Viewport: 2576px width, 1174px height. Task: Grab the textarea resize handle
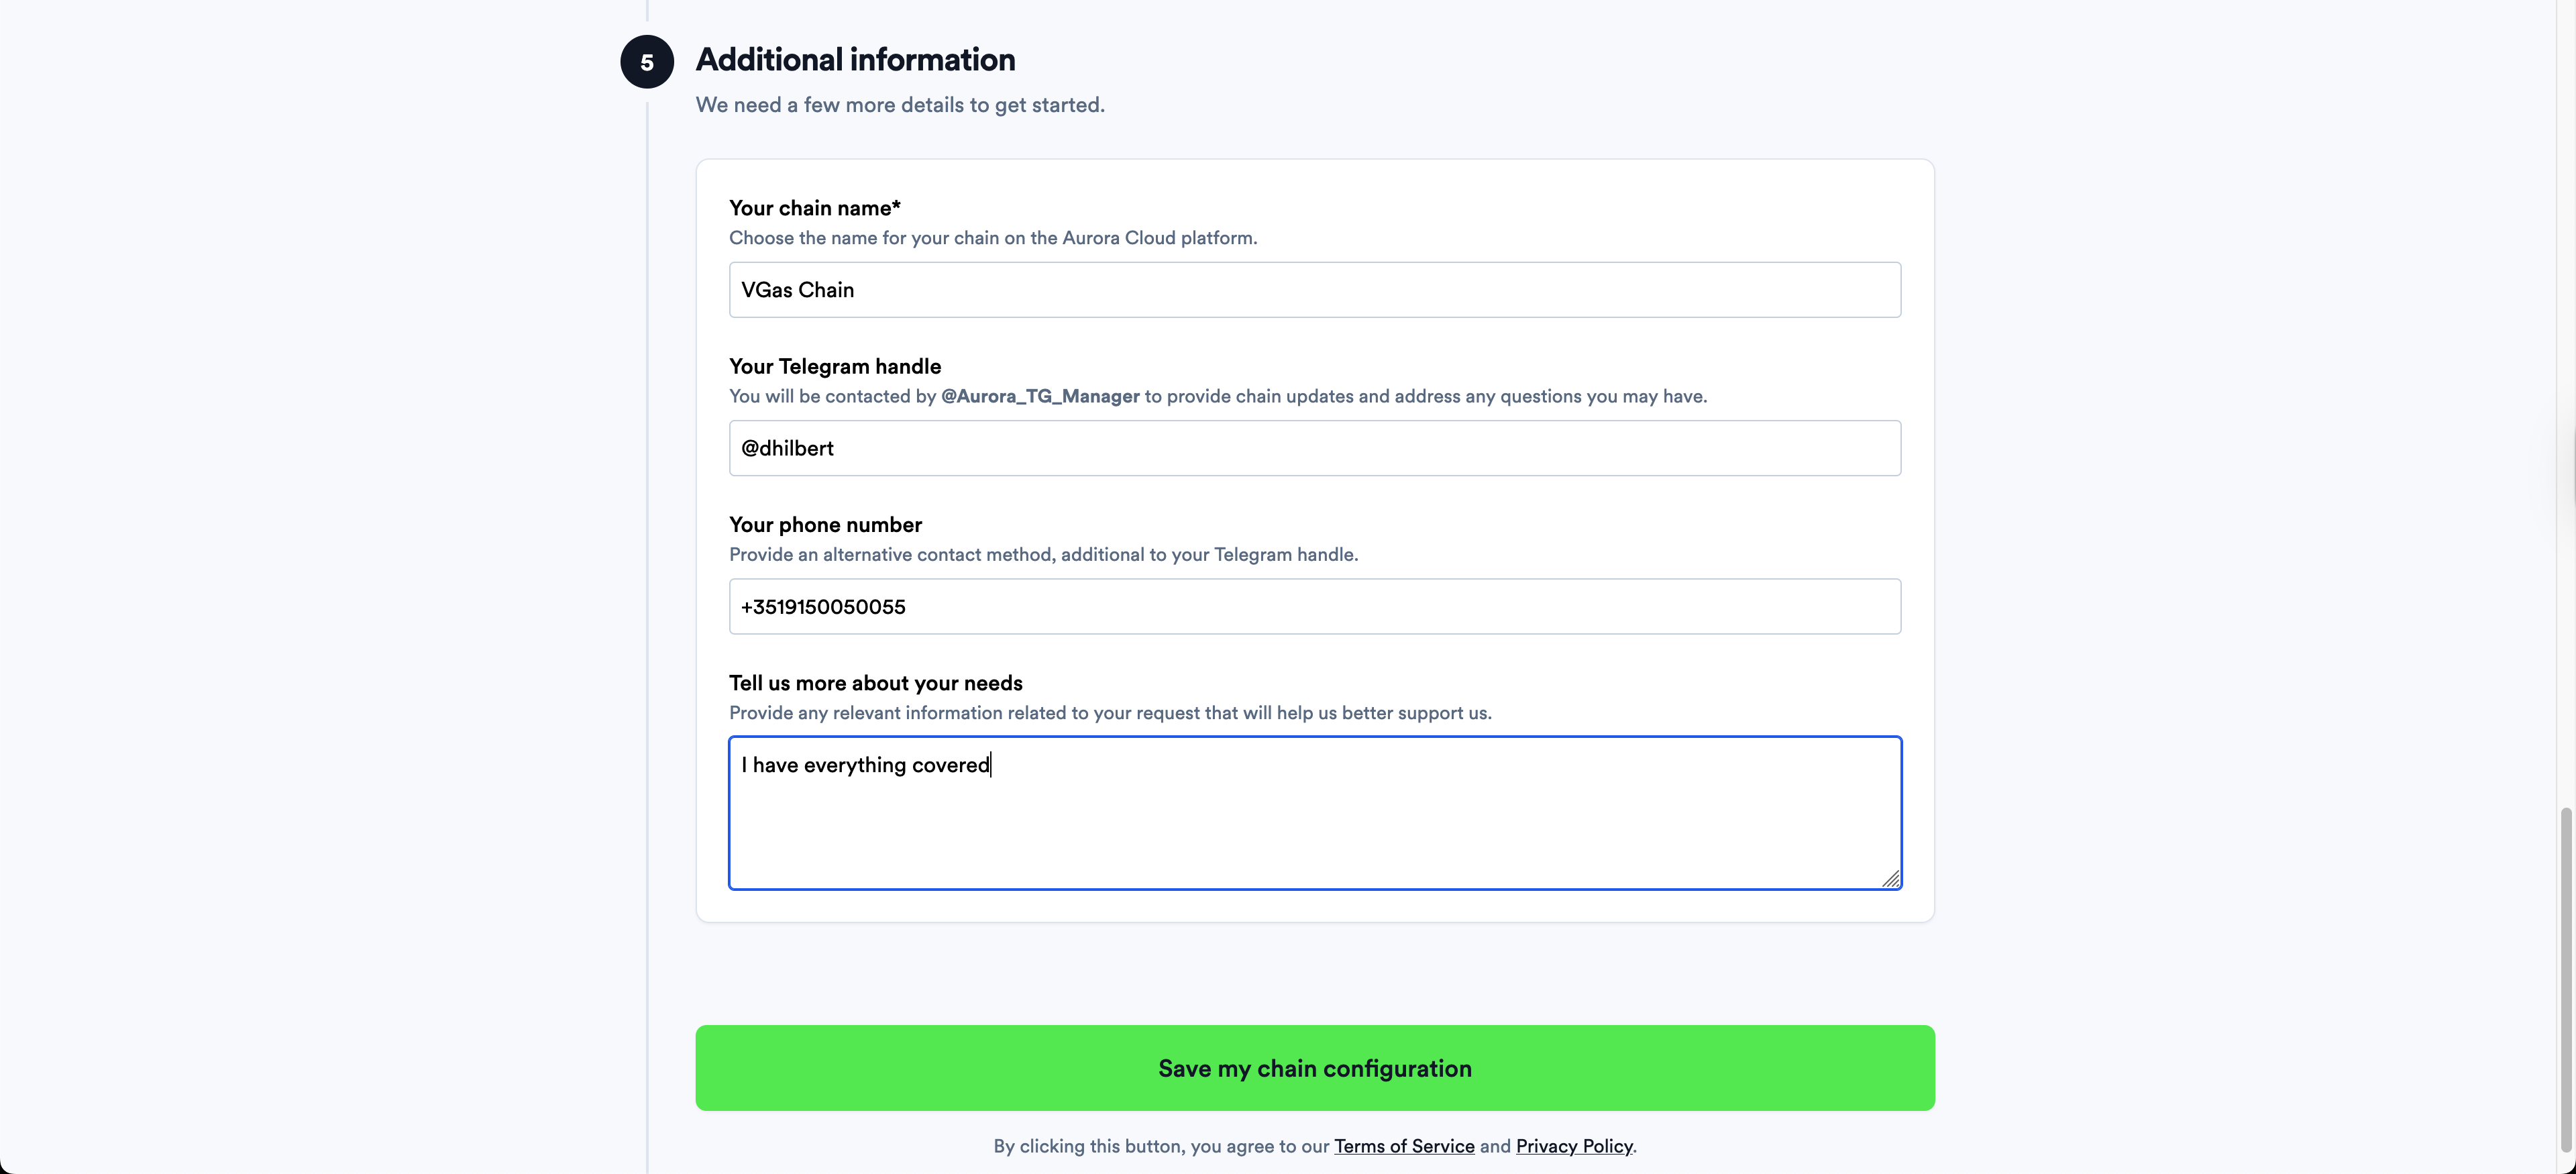click(1893, 879)
